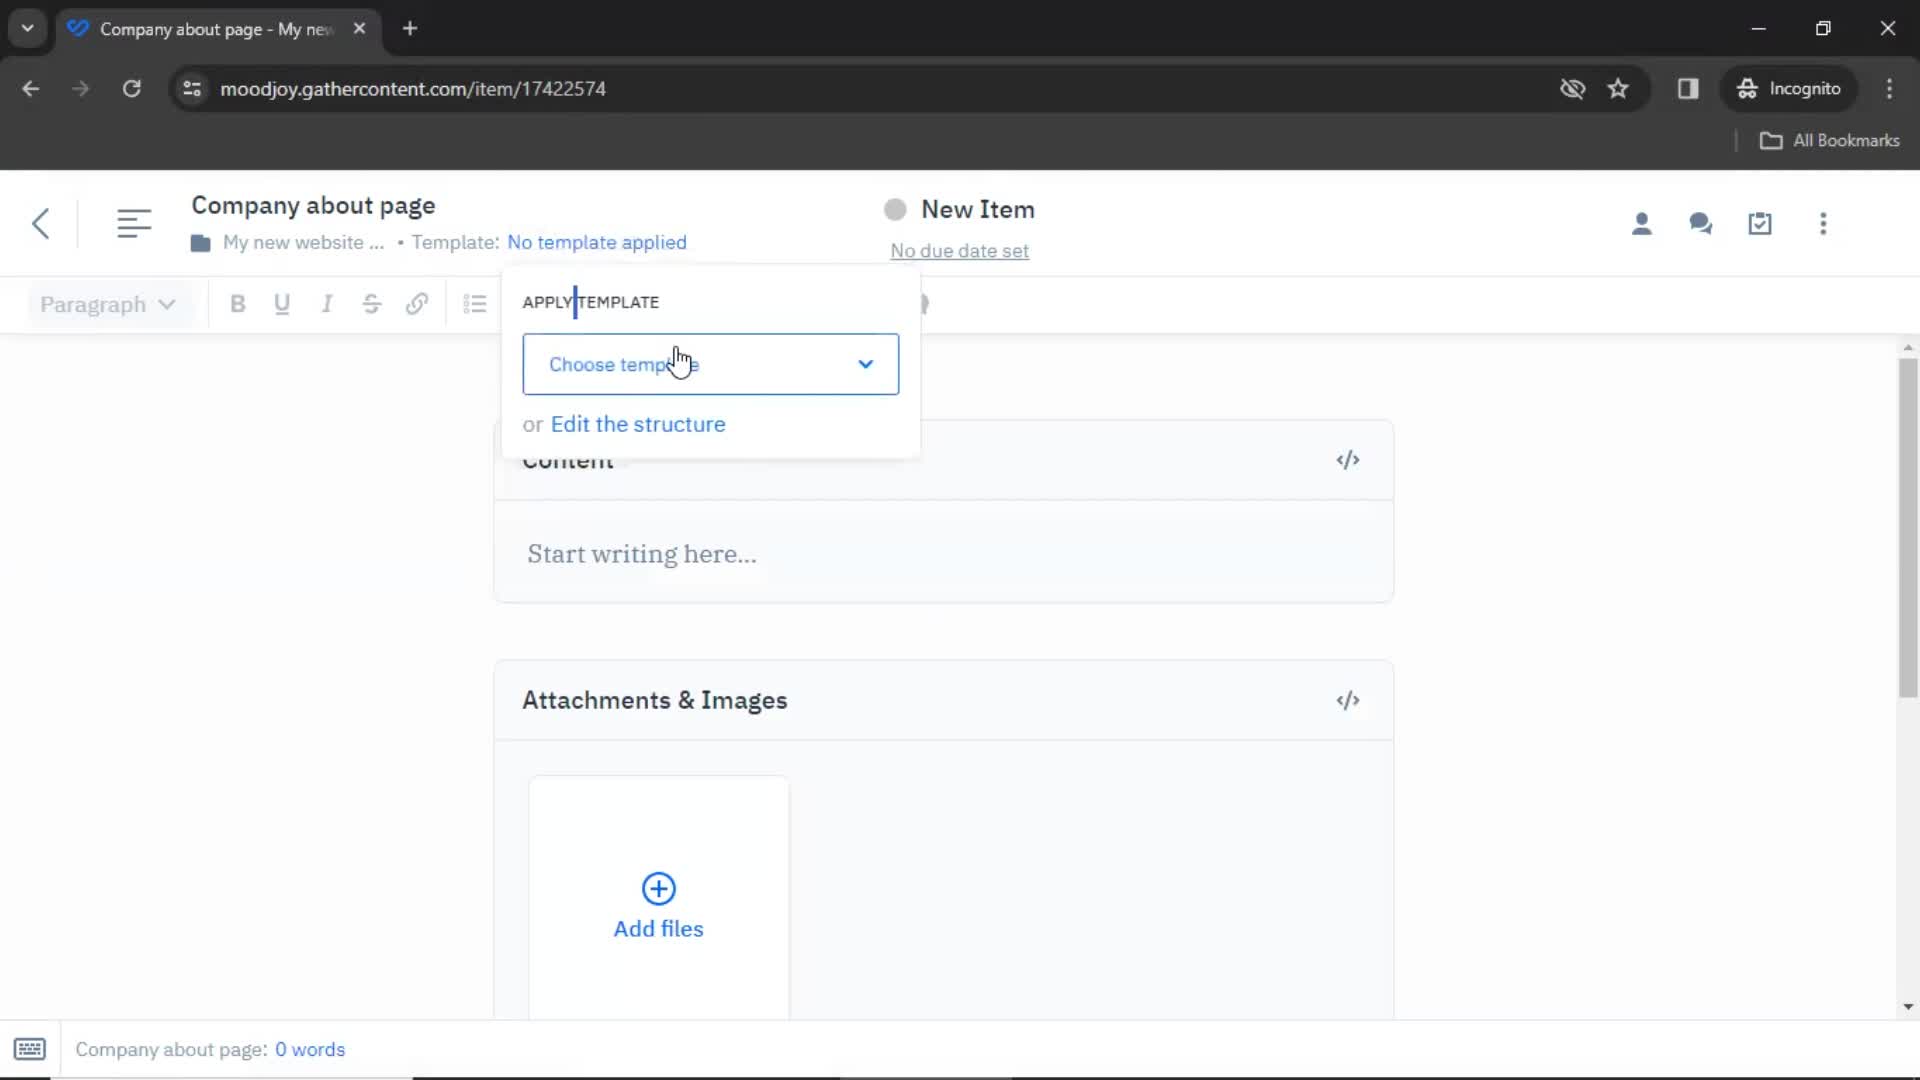Toggle italic text formatting
The height and width of the screenshot is (1080, 1920).
coord(327,305)
